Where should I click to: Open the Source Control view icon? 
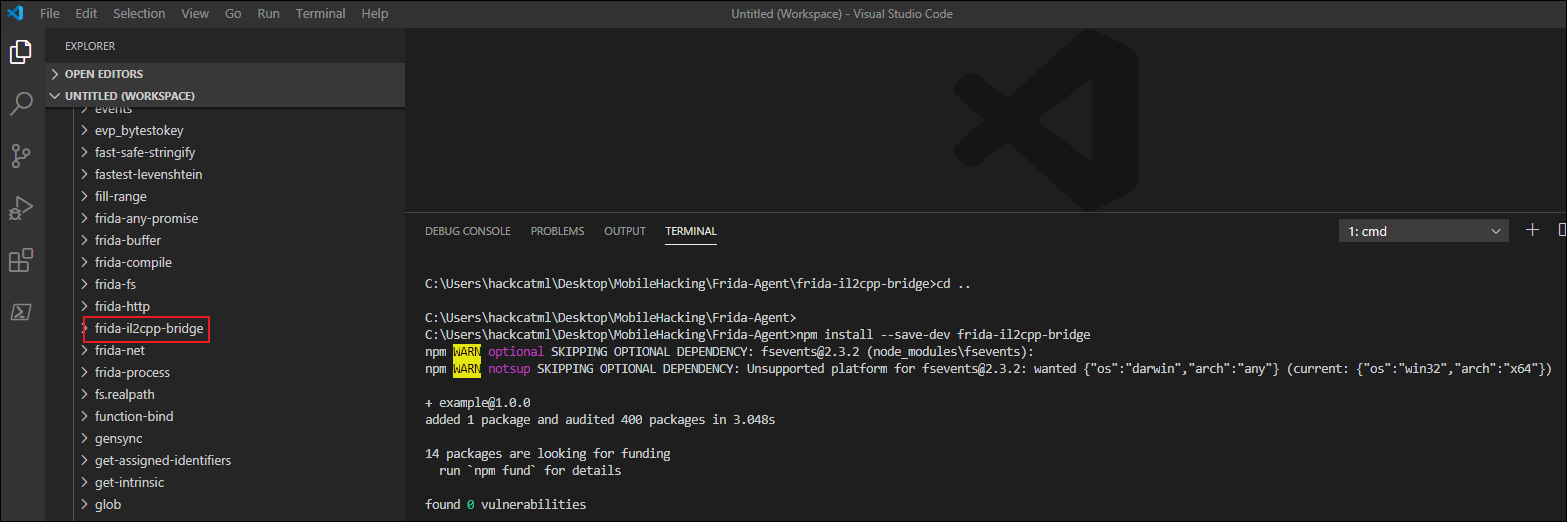point(22,155)
